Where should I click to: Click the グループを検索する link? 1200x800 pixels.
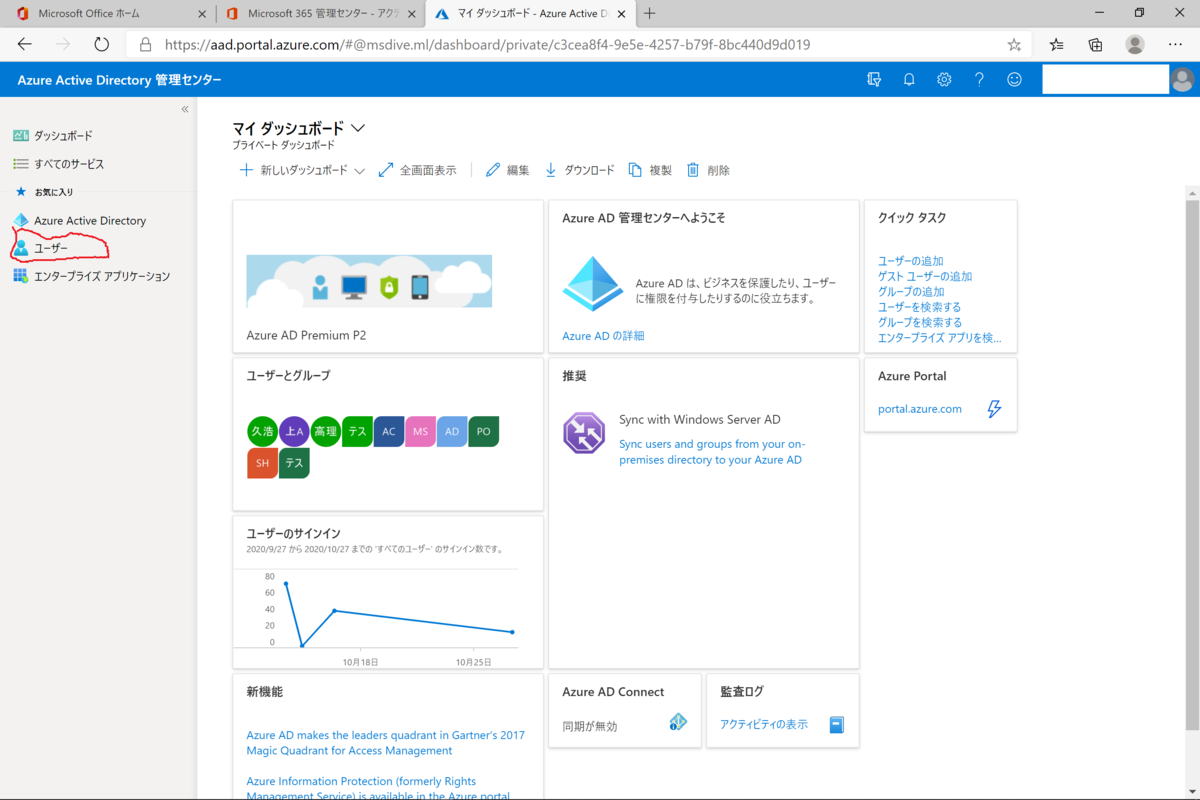pos(920,322)
